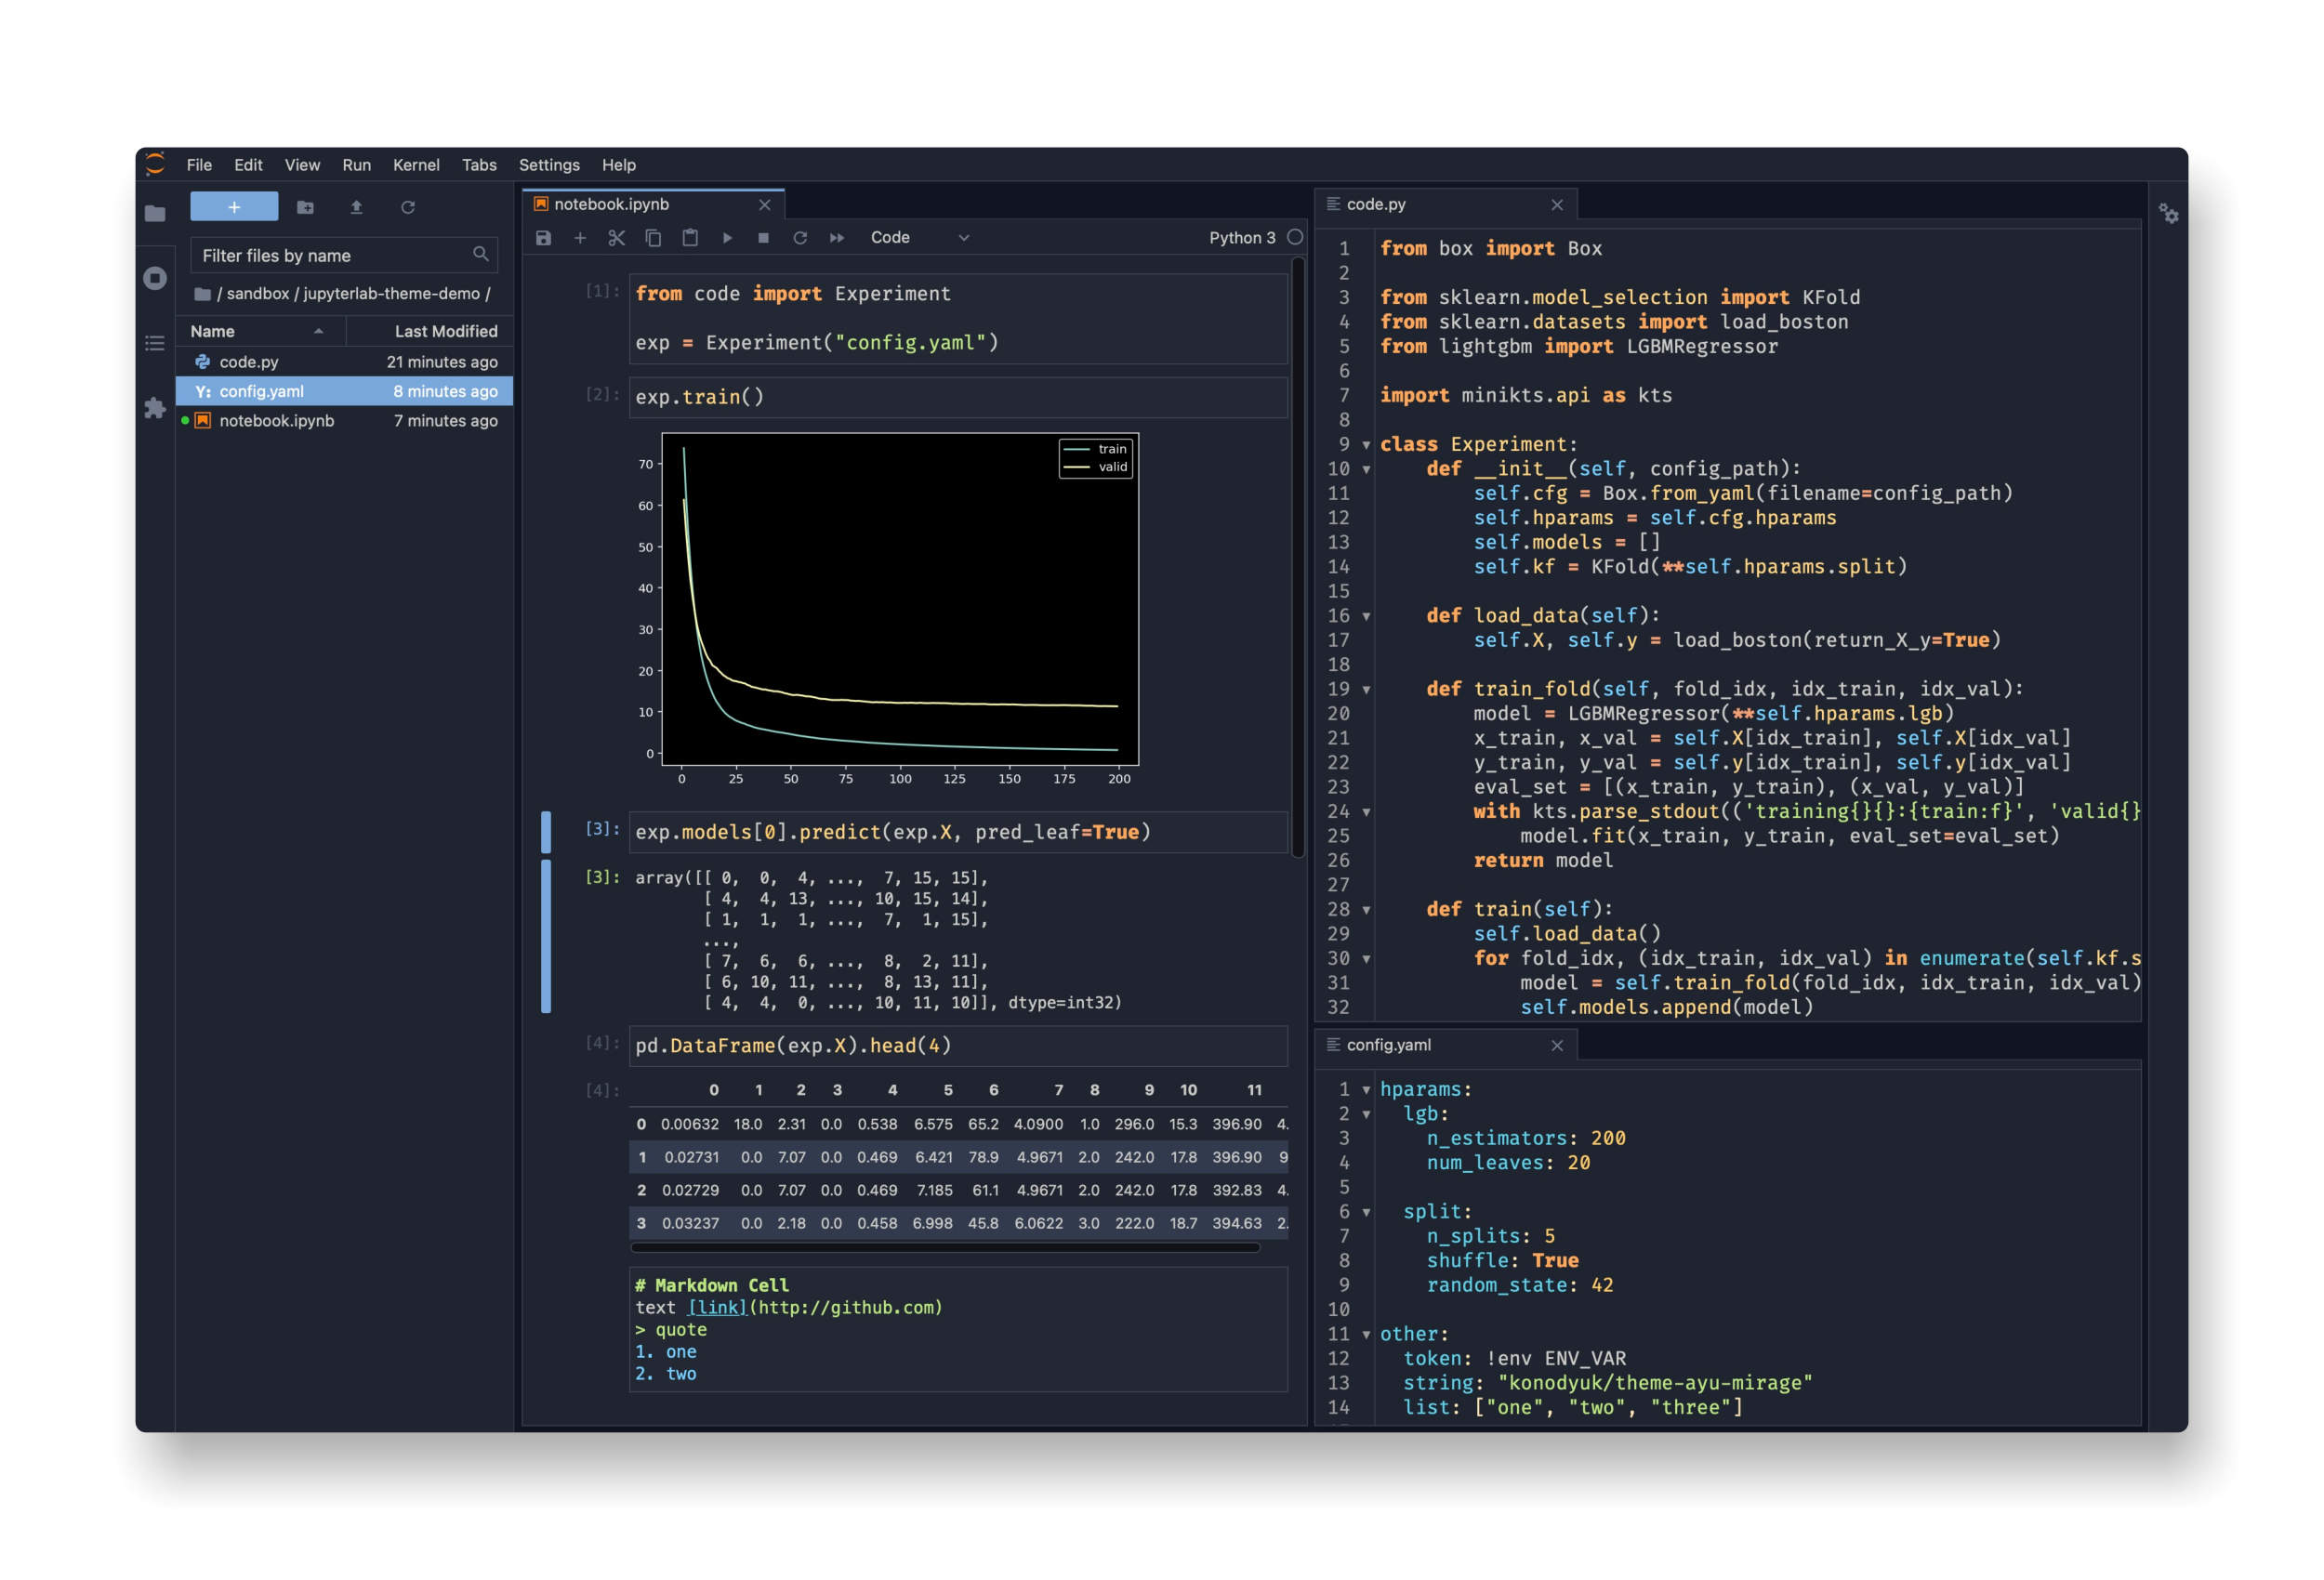Viewport: 2324px width, 1580px height.
Task: Collapse the class Experiment code fold
Action: [x=1366, y=445]
